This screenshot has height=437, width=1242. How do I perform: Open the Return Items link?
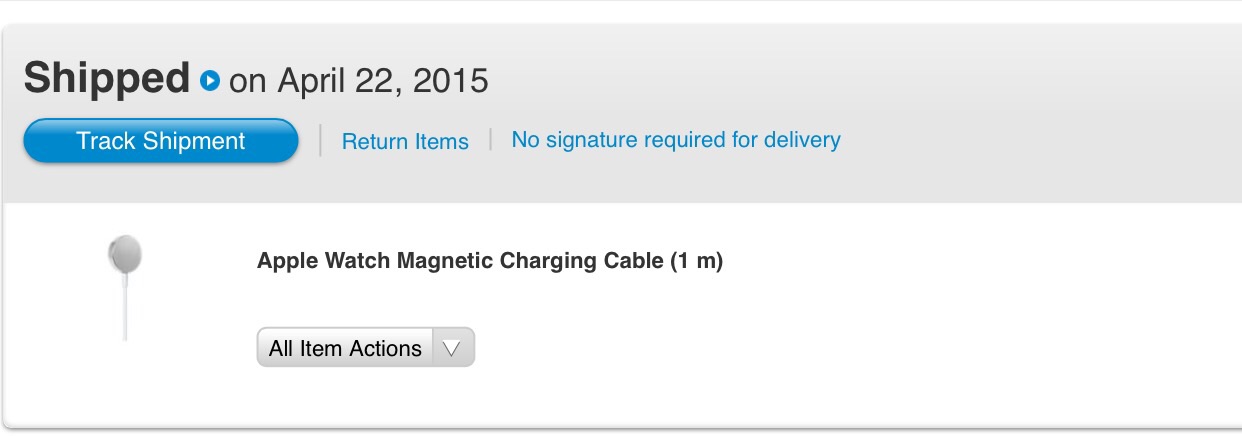point(405,142)
